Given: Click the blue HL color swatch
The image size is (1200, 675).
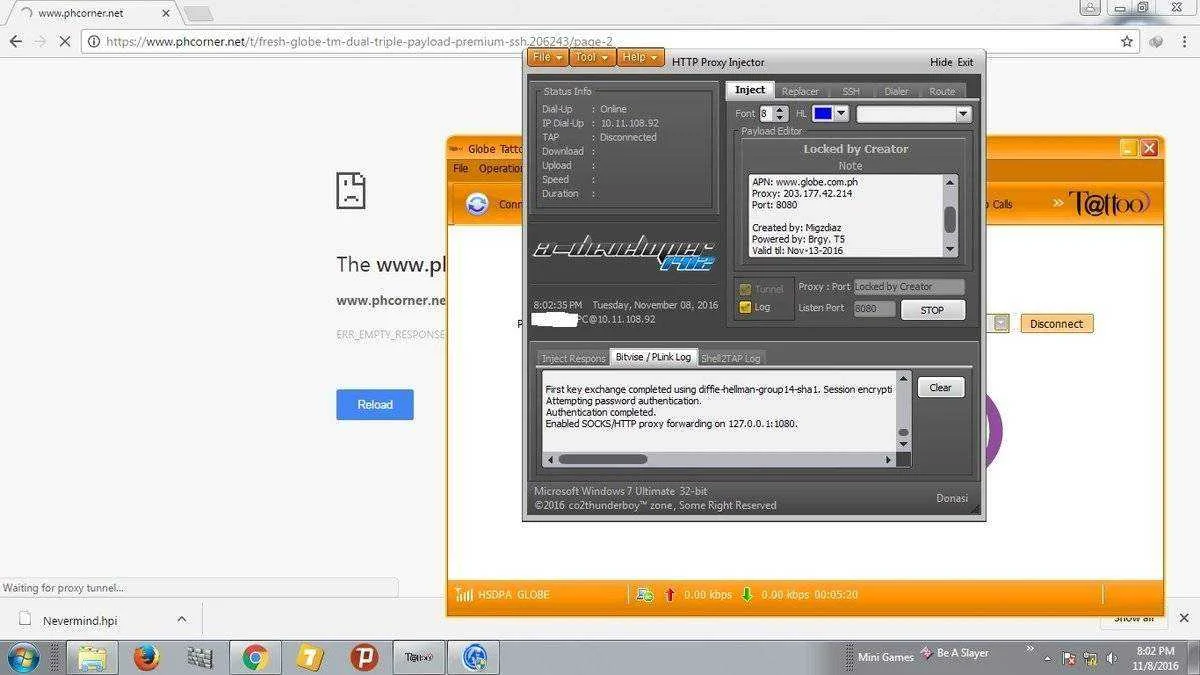Looking at the screenshot, I should coord(822,114).
